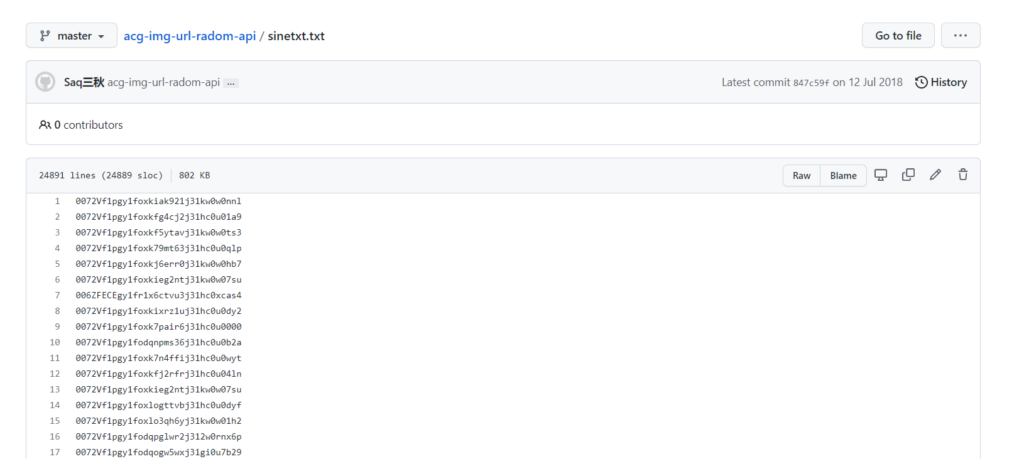Open file in GitHub Desktop icon
1024x459 pixels.
(881, 174)
